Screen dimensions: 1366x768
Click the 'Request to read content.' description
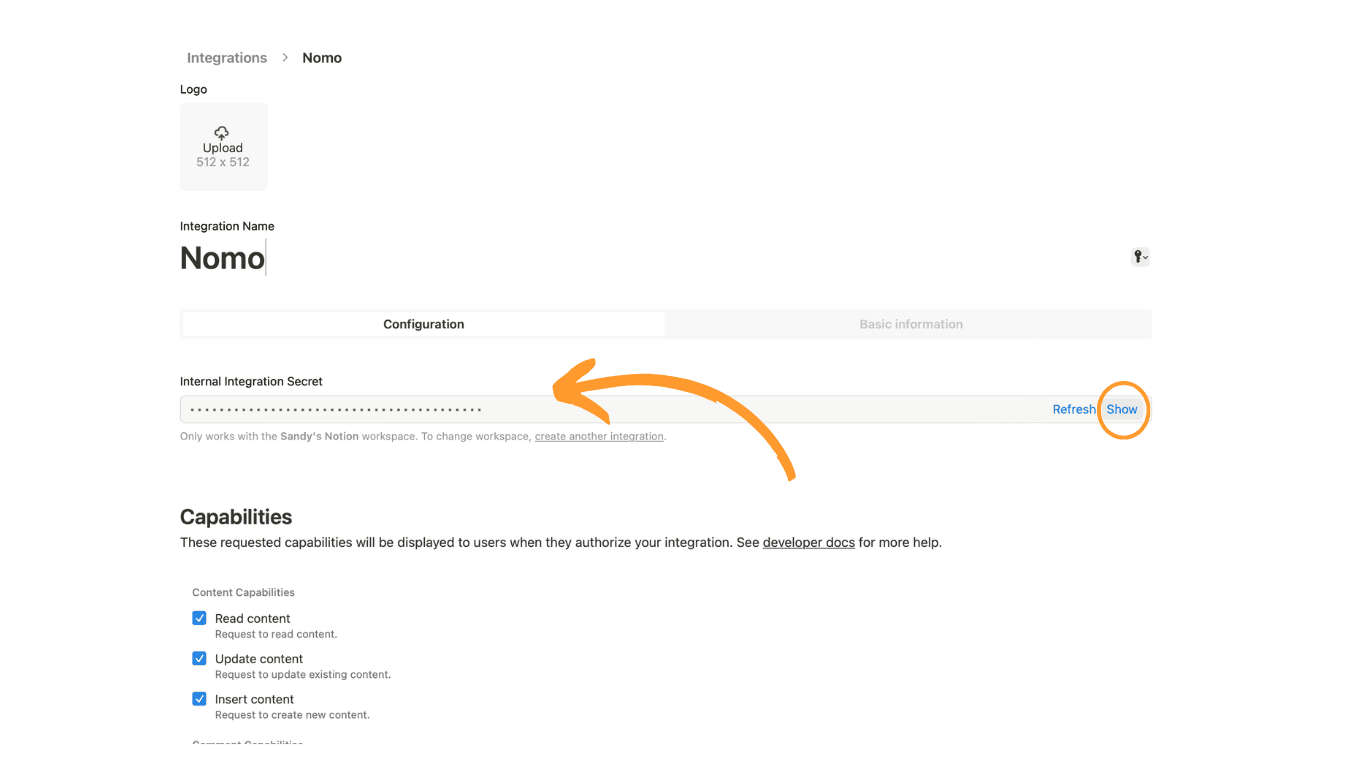point(276,634)
